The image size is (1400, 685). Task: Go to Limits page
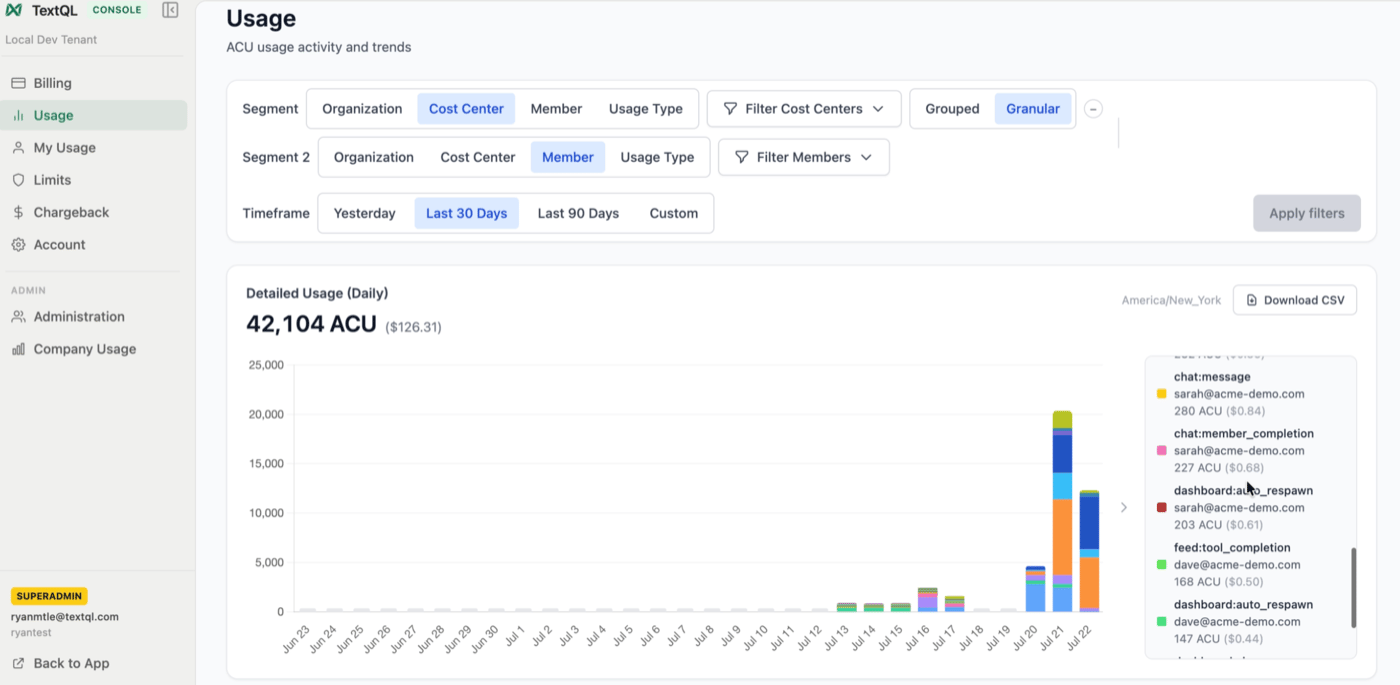[x=94, y=180]
